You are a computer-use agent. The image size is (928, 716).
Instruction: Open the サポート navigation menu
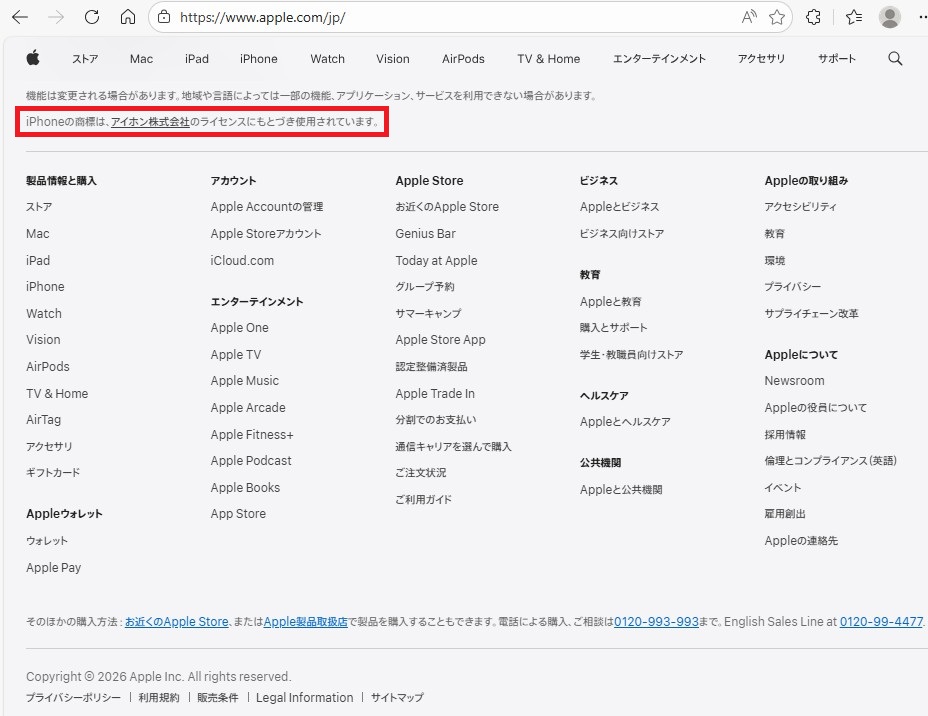click(836, 59)
